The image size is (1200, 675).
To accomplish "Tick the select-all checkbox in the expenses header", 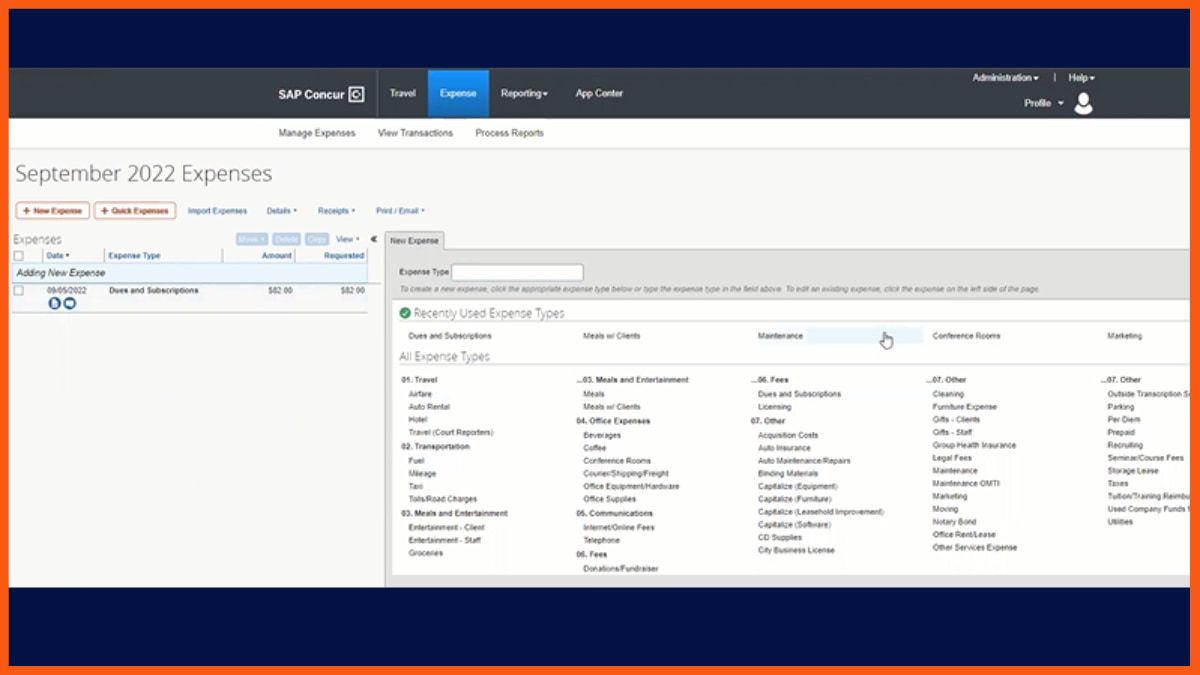I will [19, 256].
